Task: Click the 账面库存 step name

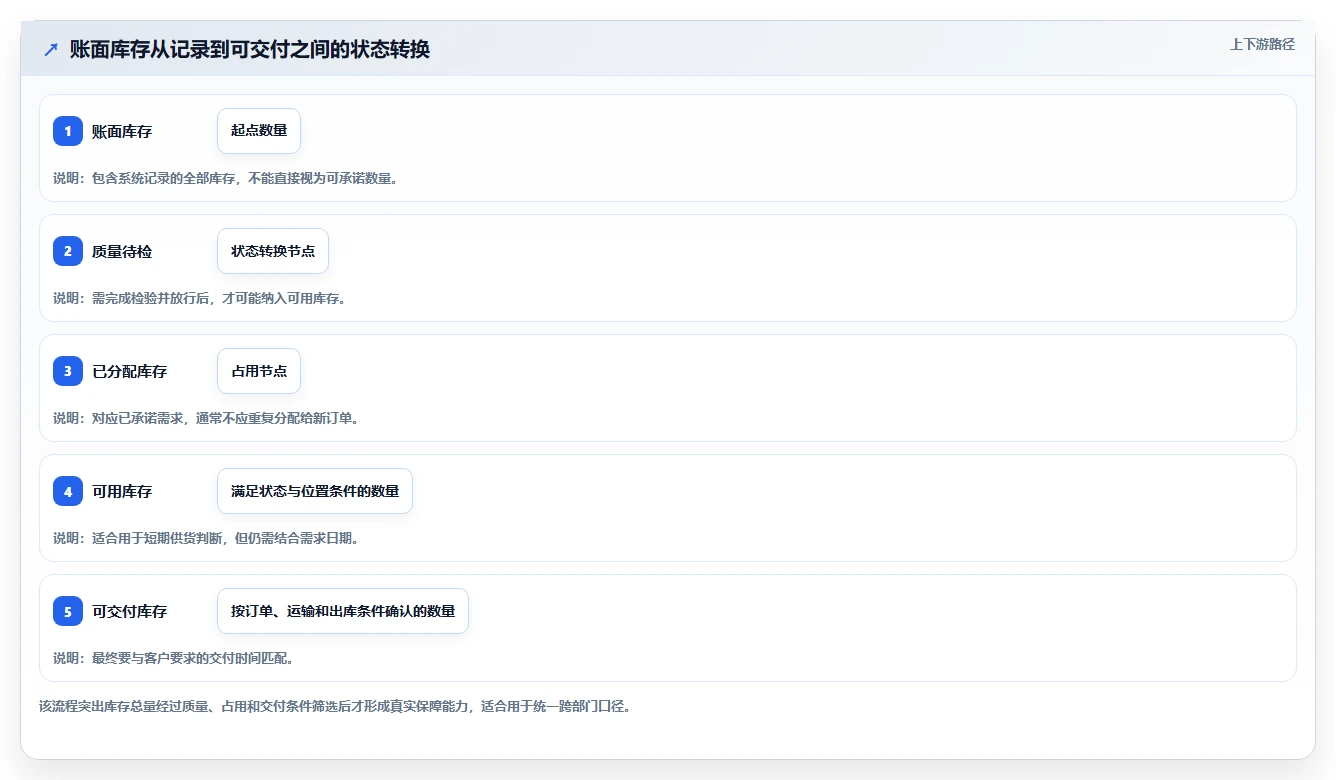Action: click(122, 131)
